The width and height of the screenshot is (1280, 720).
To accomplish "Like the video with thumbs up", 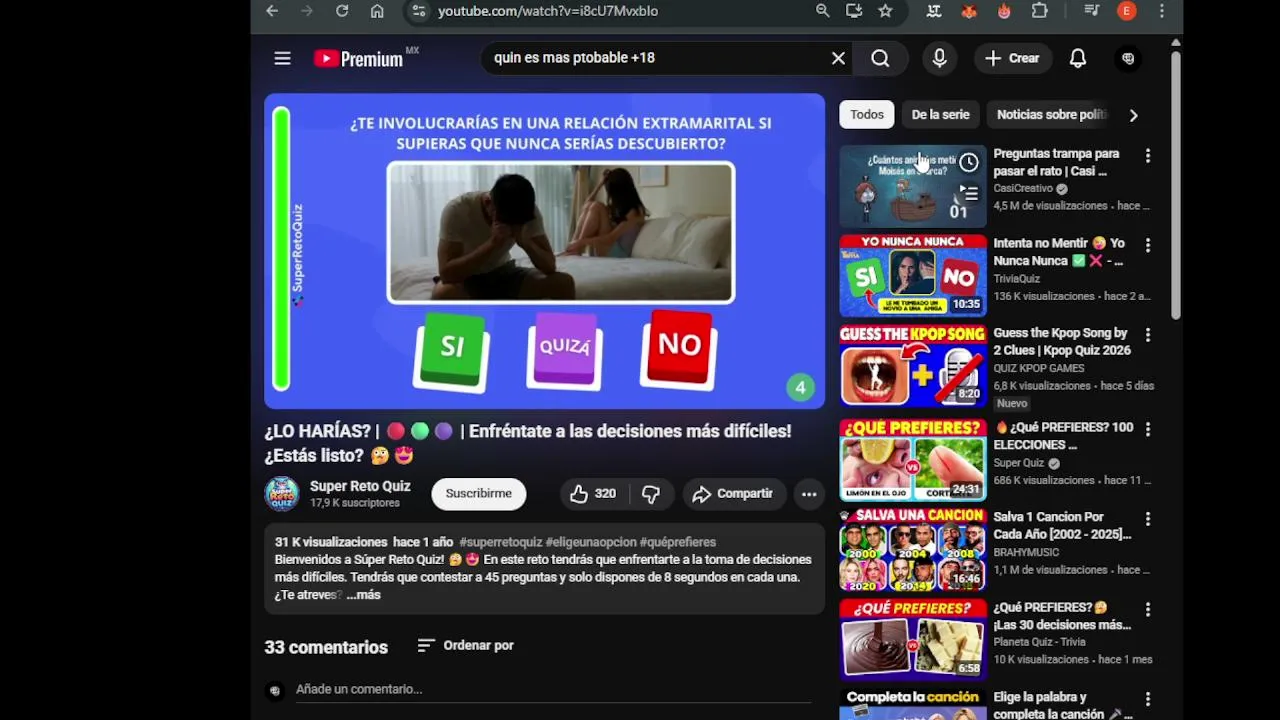I will [594, 493].
